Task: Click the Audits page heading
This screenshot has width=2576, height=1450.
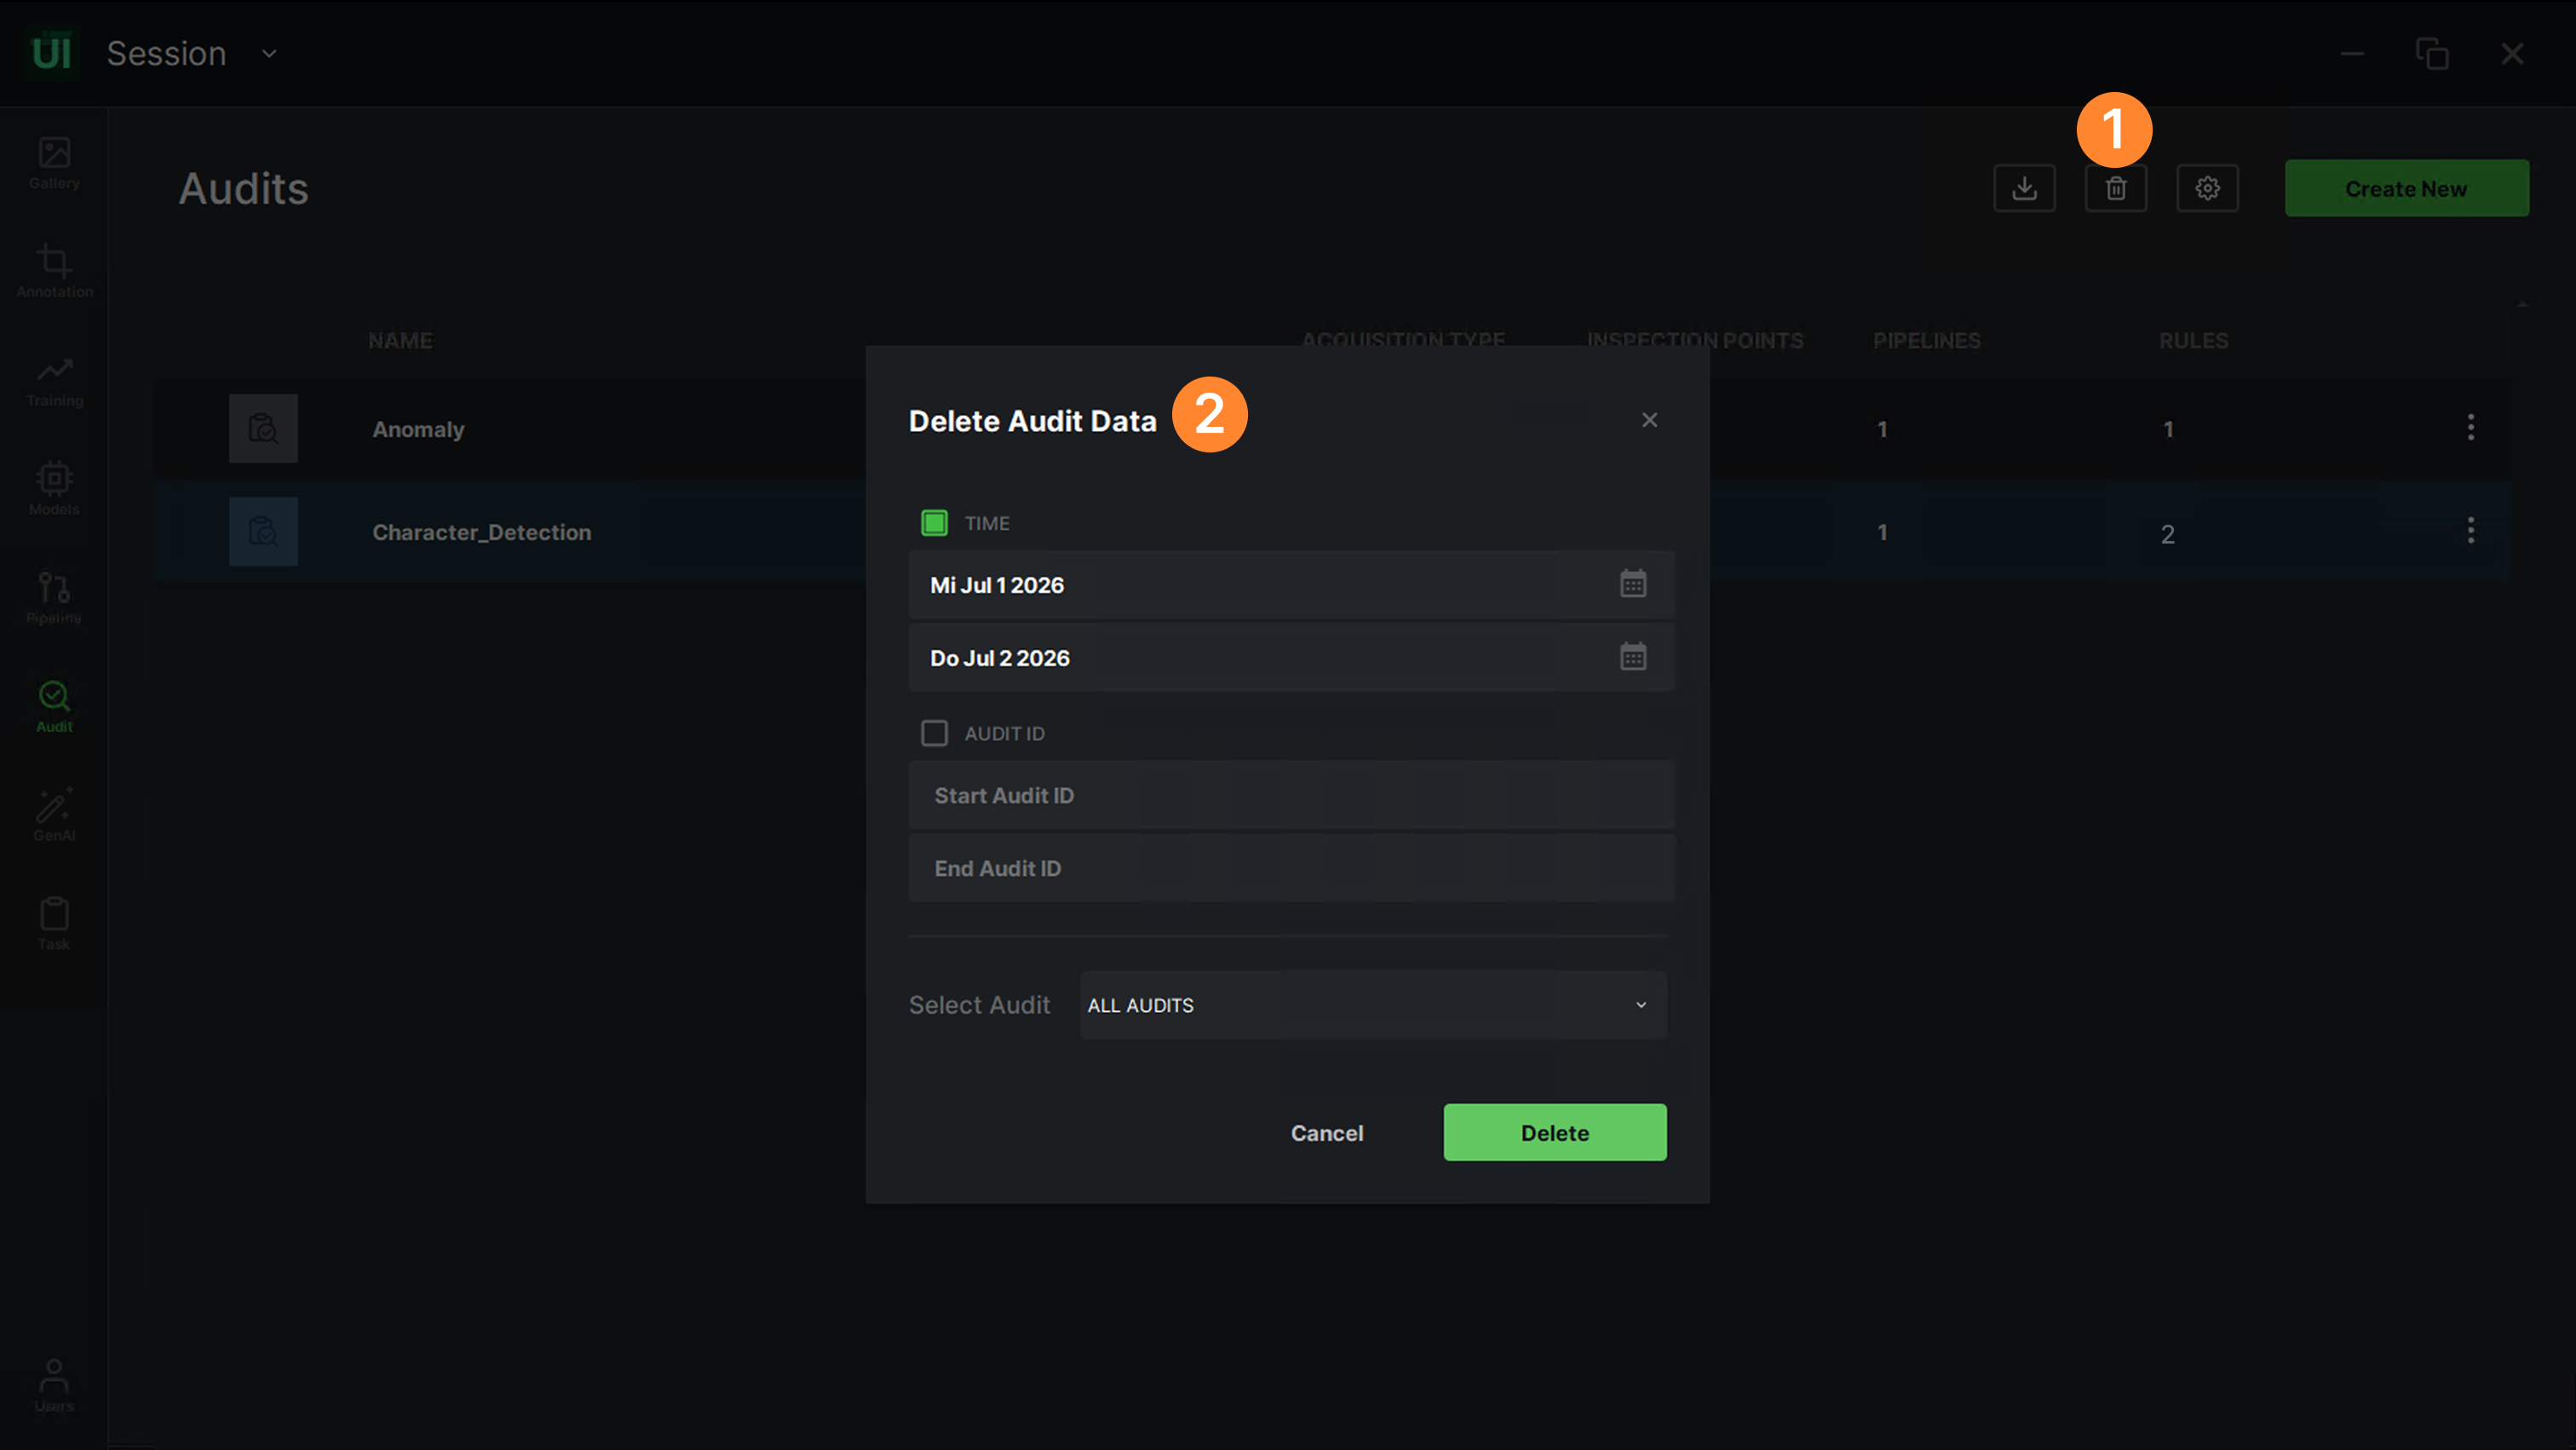Action: 243,189
